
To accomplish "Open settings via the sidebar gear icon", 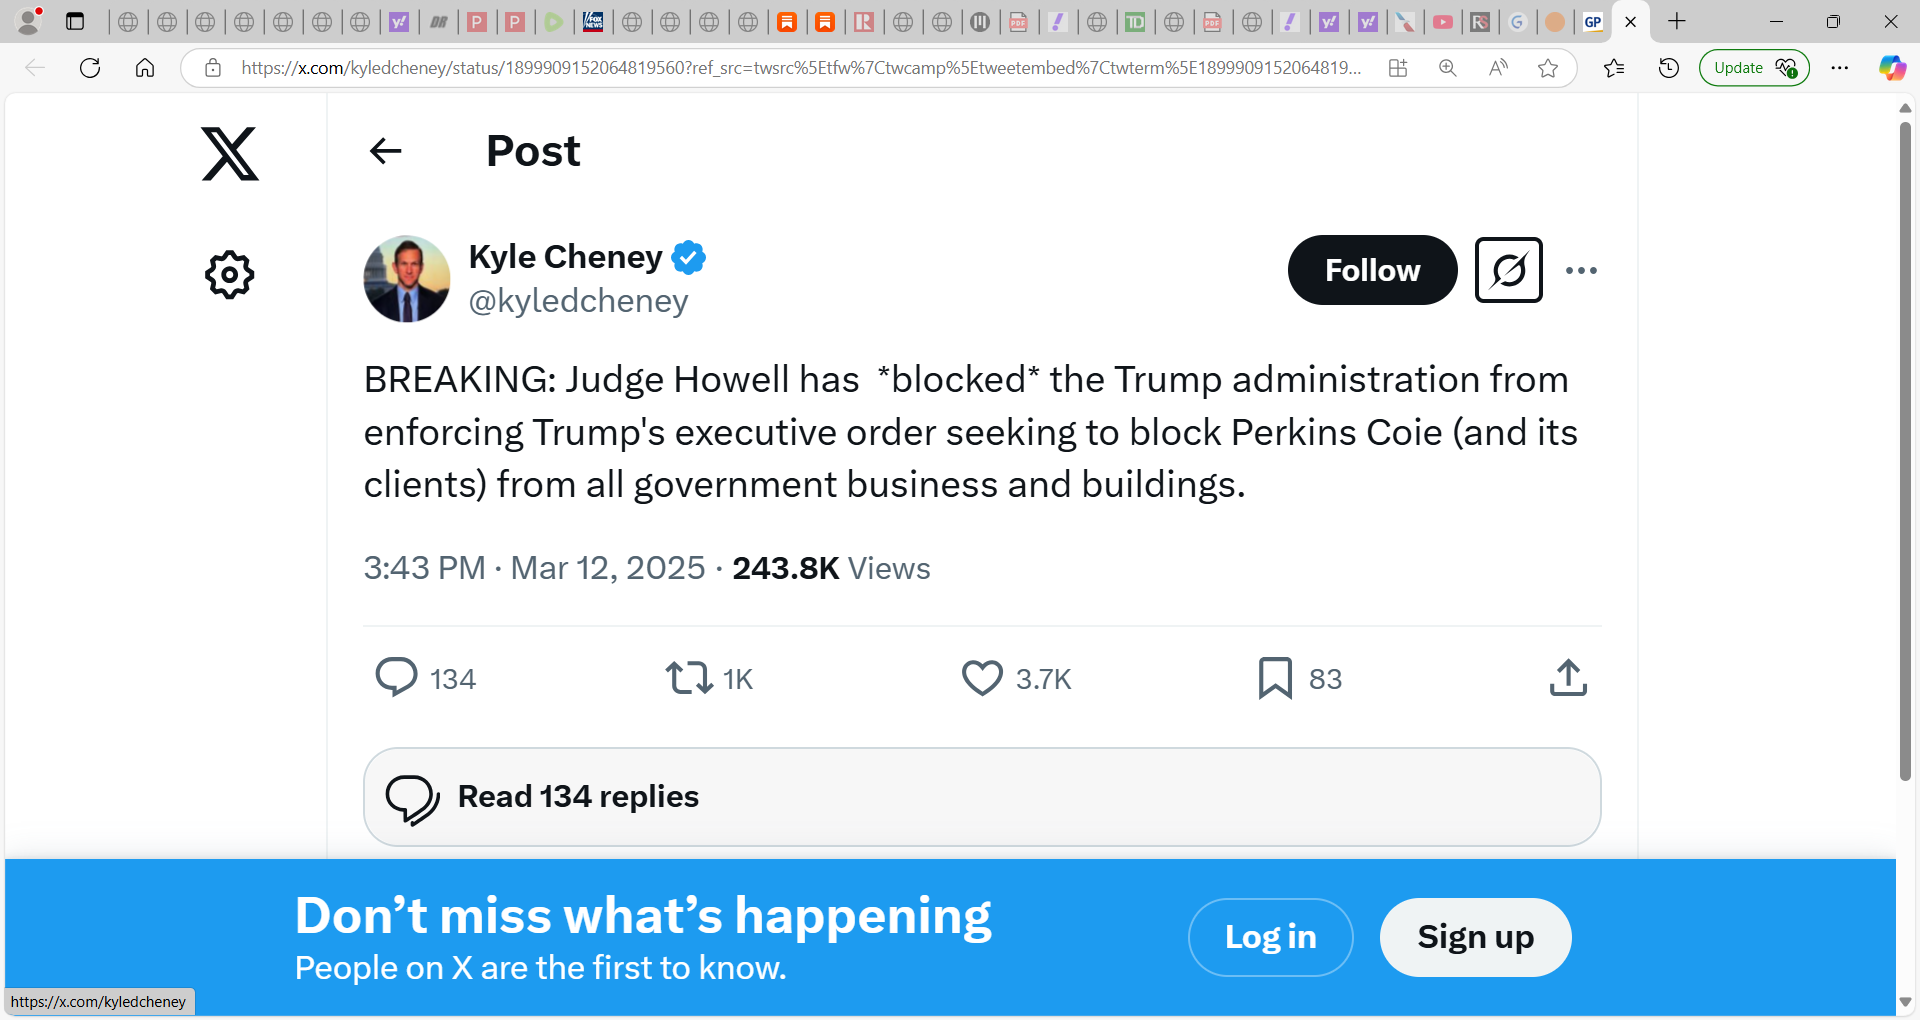I will click(x=229, y=275).
